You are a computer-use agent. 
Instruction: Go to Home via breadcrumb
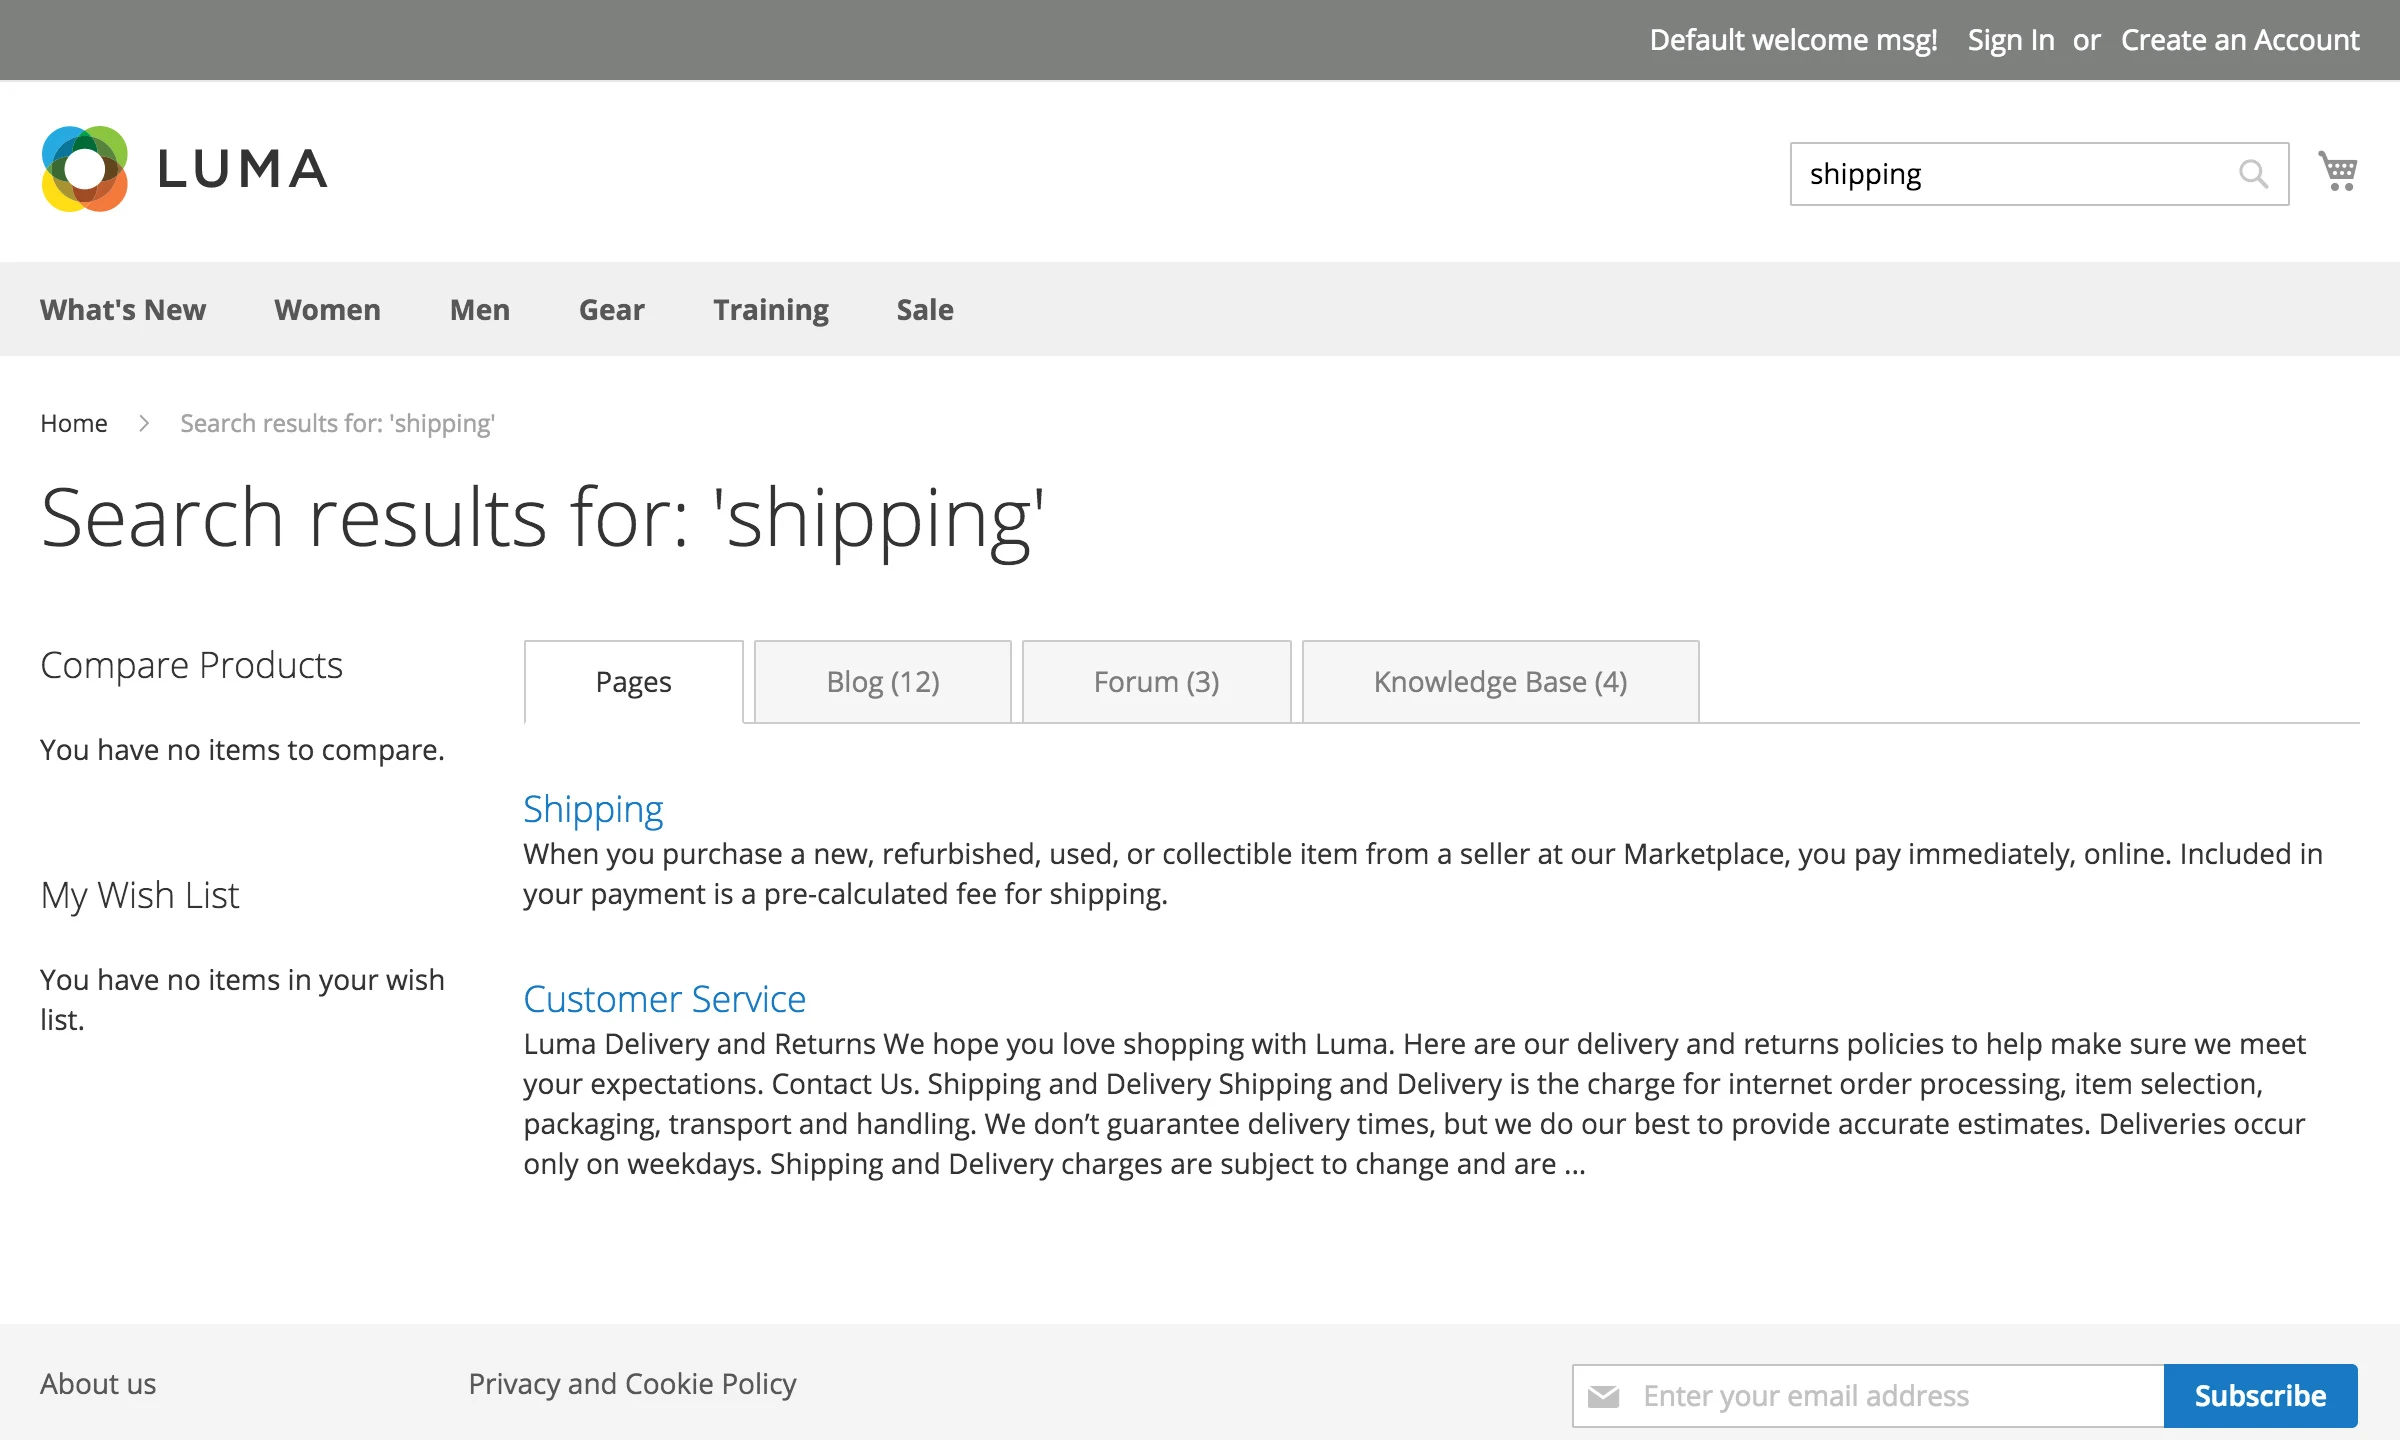tap(74, 423)
